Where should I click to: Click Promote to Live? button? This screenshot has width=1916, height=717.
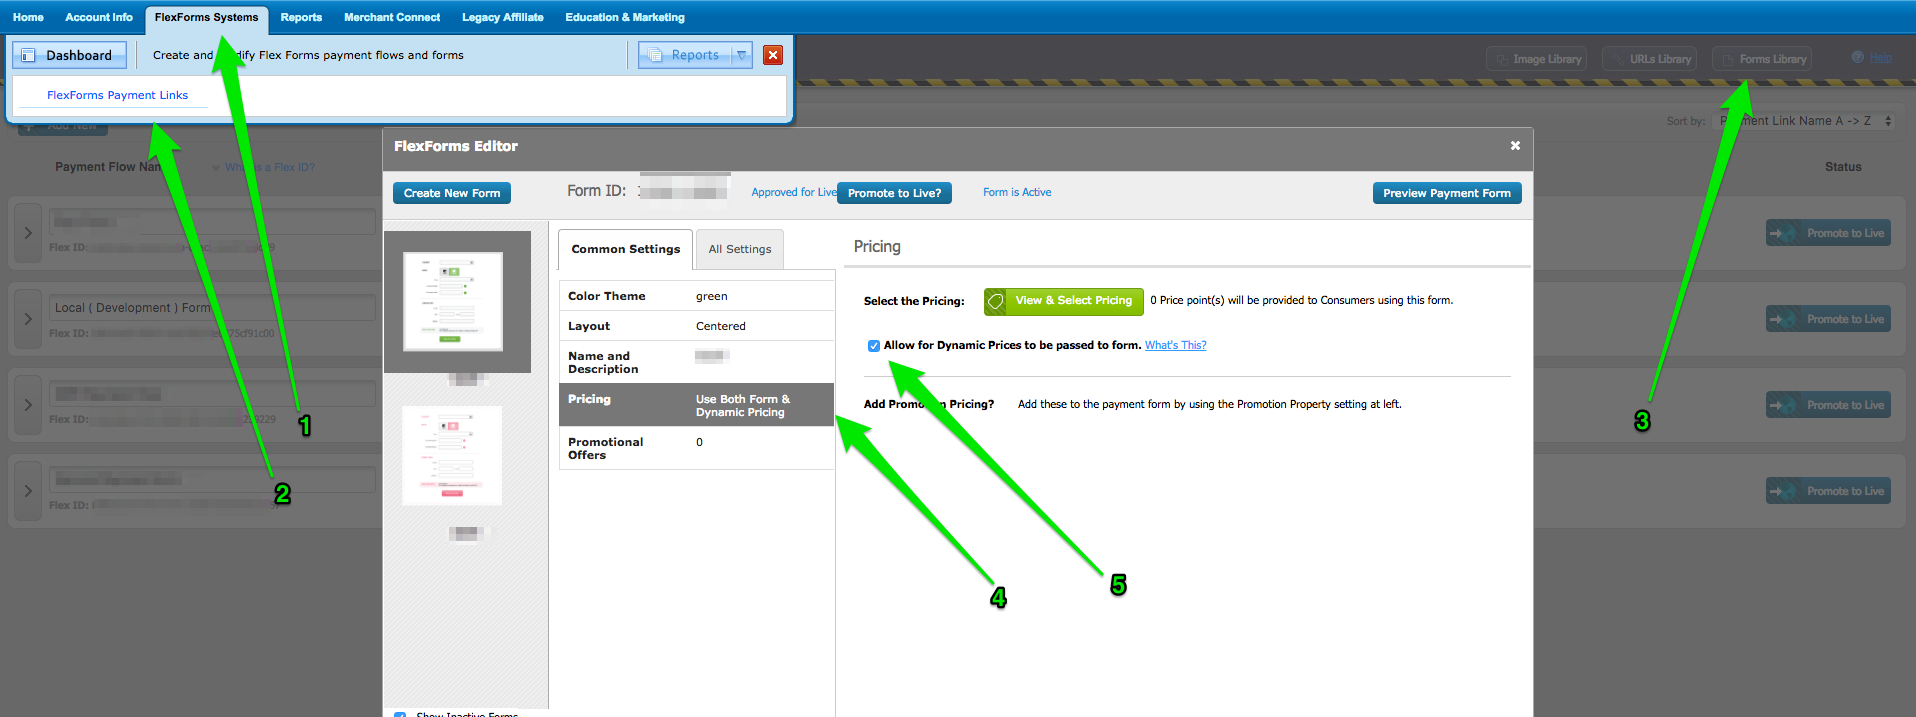(x=894, y=193)
